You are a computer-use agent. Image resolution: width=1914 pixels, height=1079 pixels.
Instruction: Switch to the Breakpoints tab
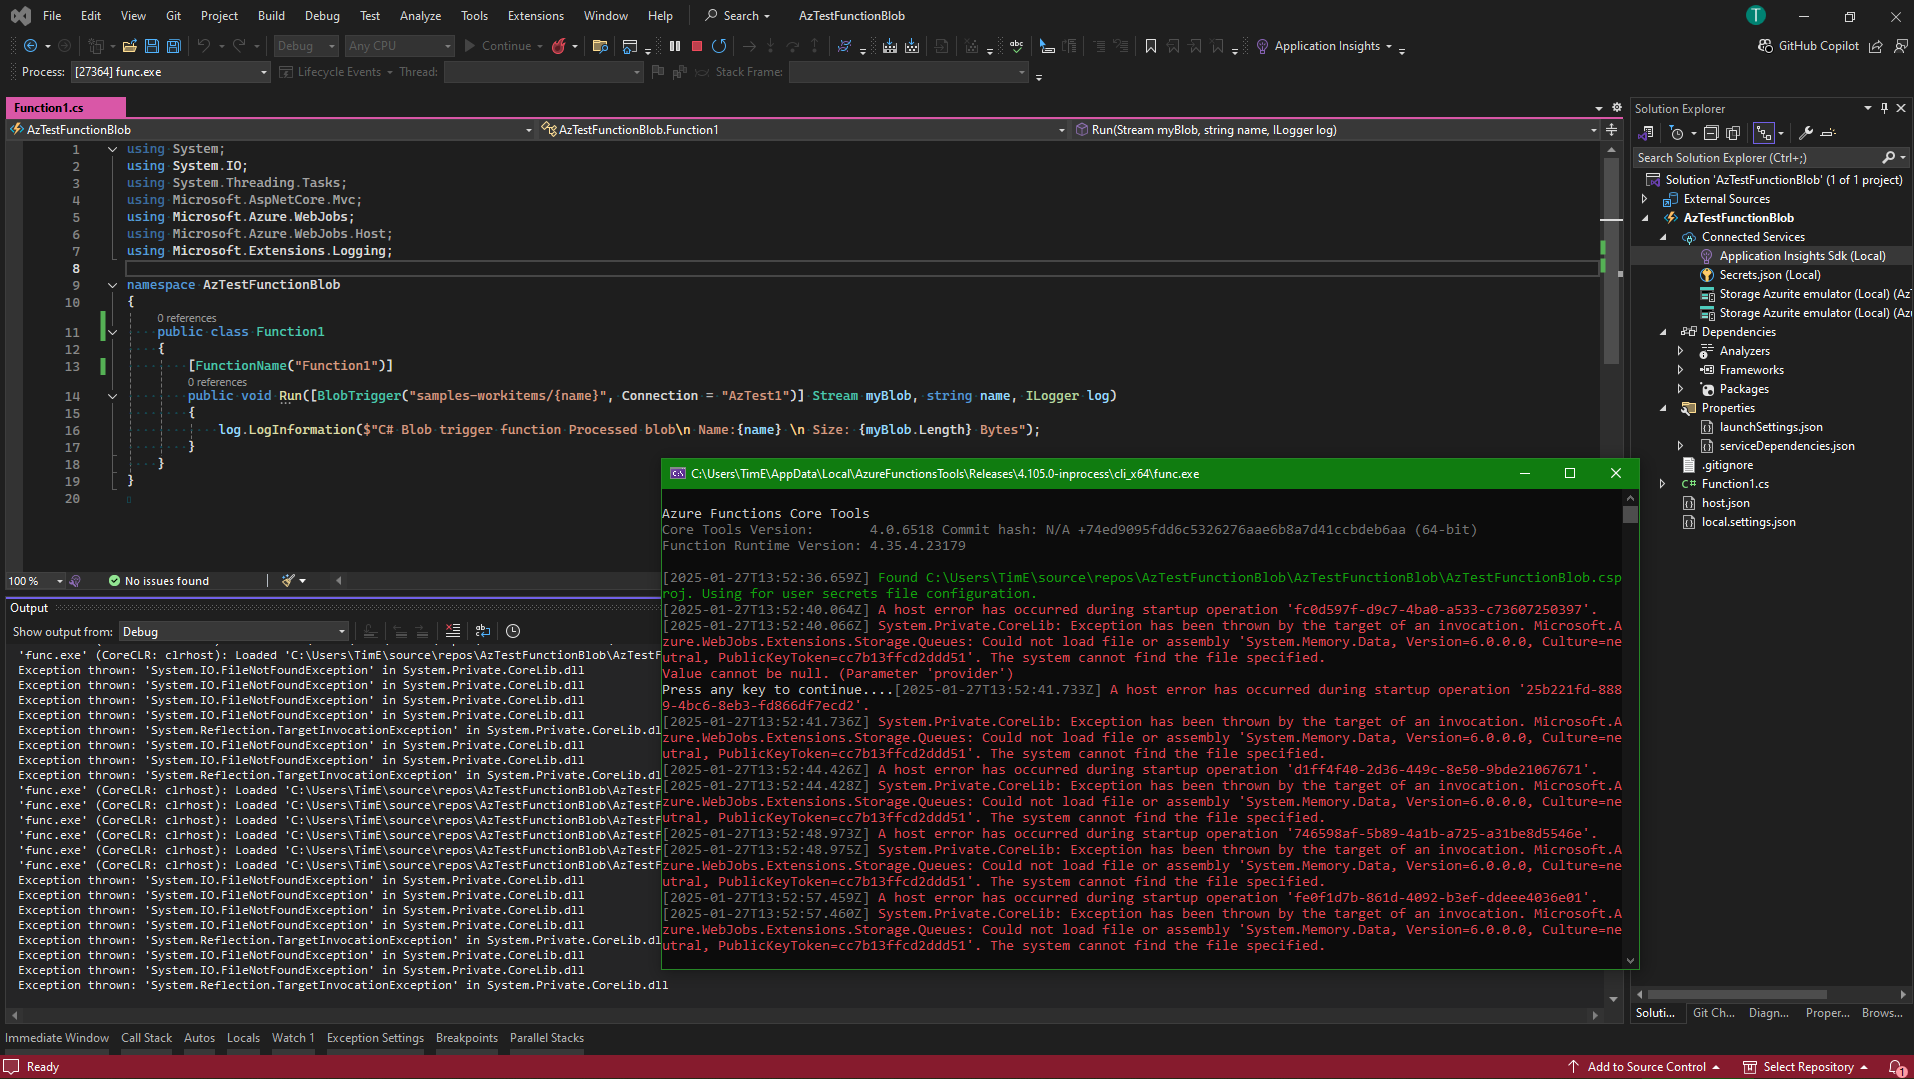tap(466, 1038)
